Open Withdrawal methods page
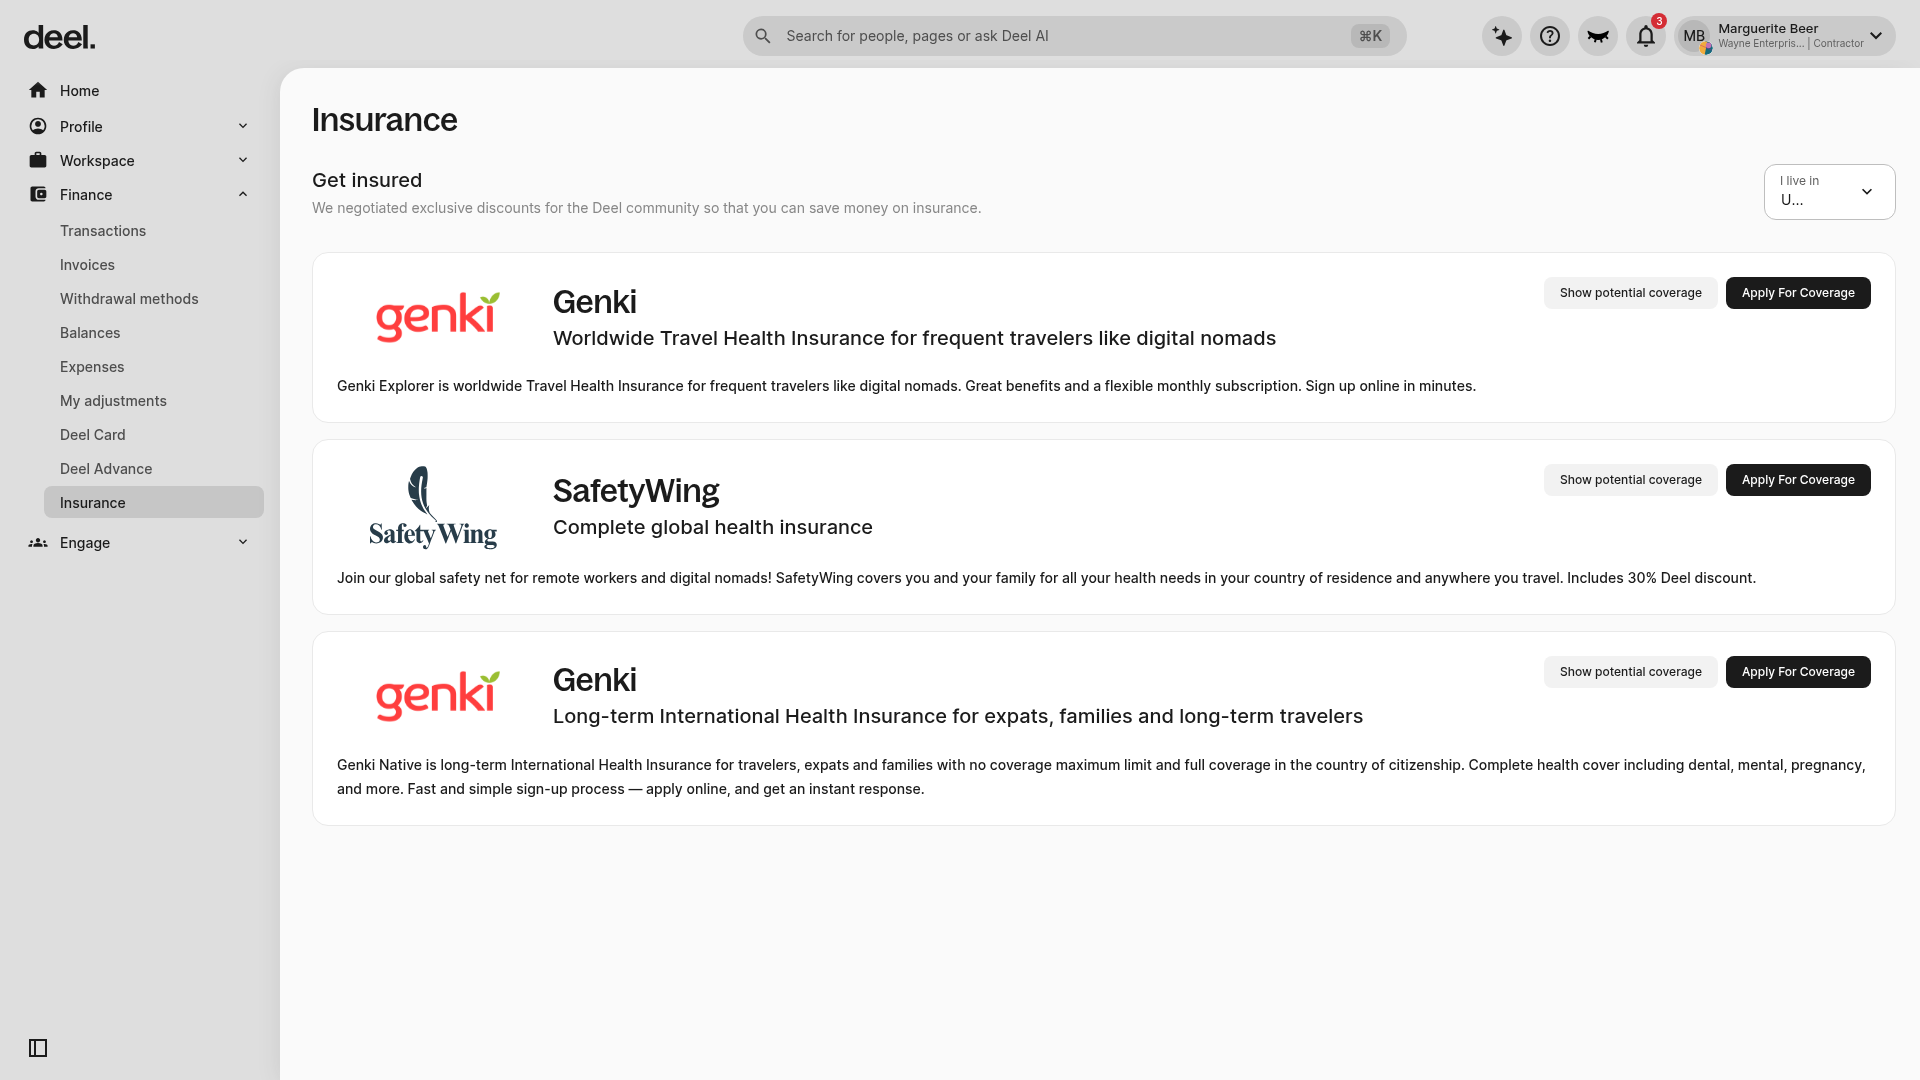The image size is (1920, 1080). [x=129, y=299]
